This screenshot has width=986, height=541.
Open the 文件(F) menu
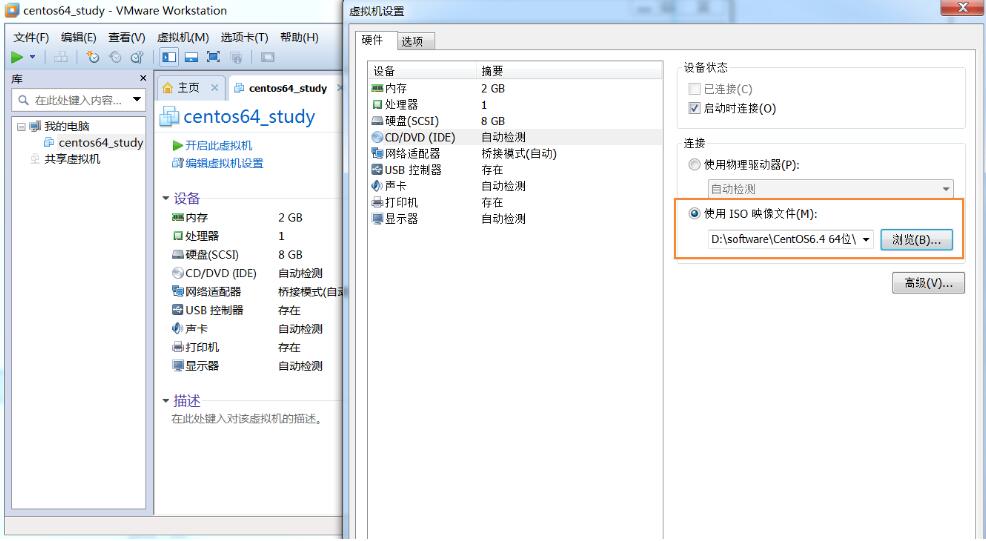coord(31,37)
